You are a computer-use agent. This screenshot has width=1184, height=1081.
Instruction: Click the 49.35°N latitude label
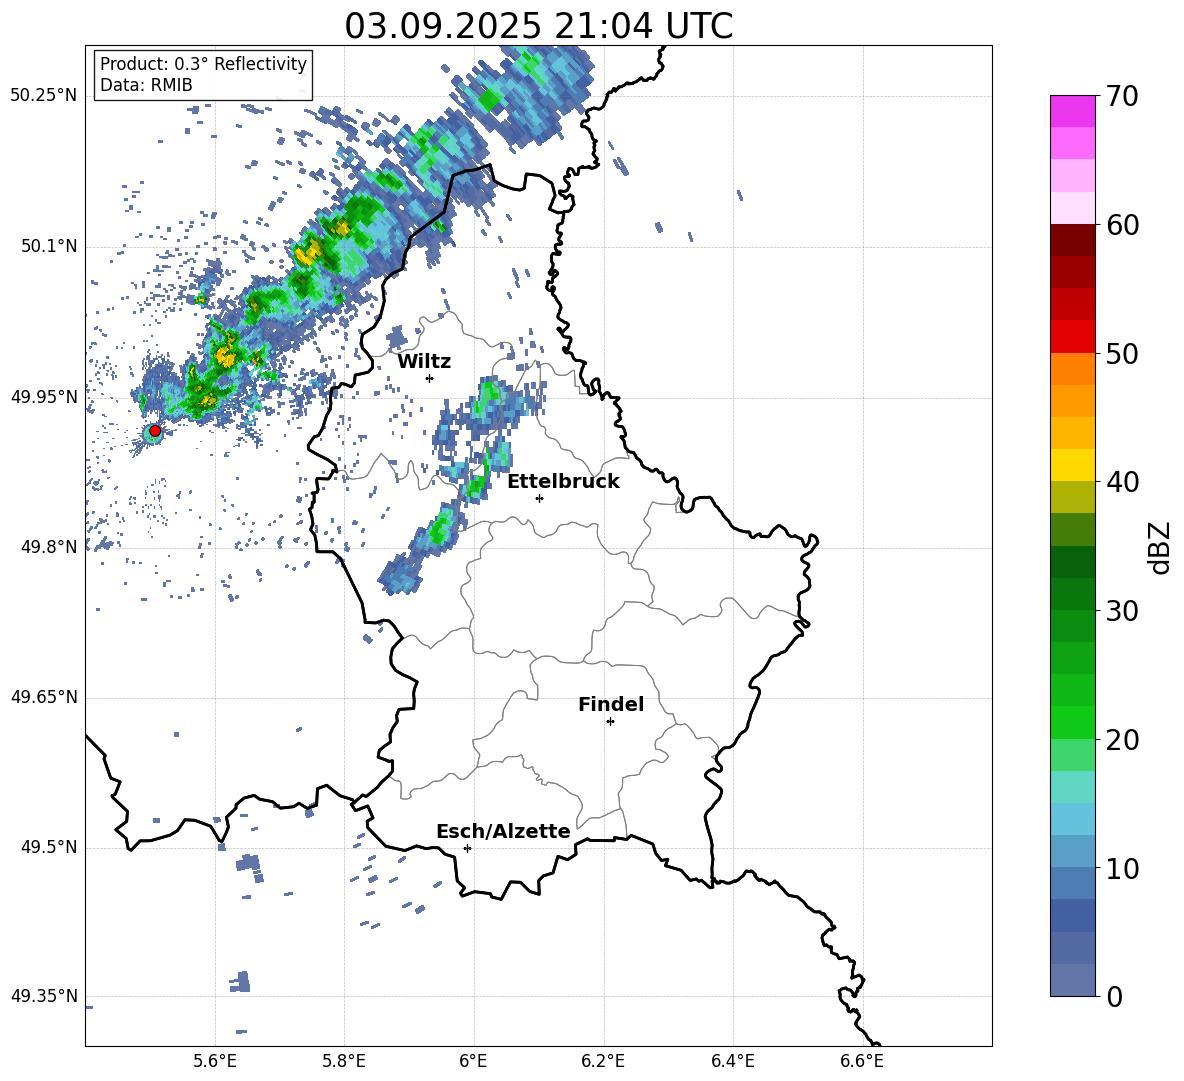pyautogui.click(x=44, y=996)
